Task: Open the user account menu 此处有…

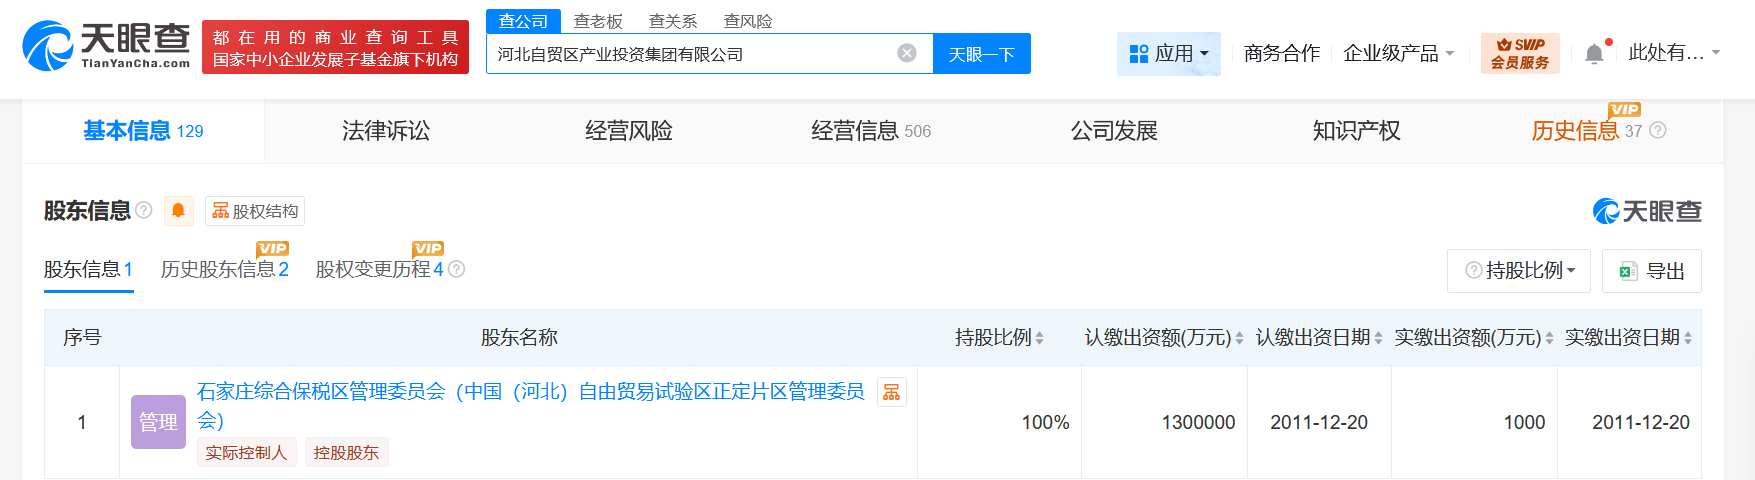Action: click(1673, 53)
